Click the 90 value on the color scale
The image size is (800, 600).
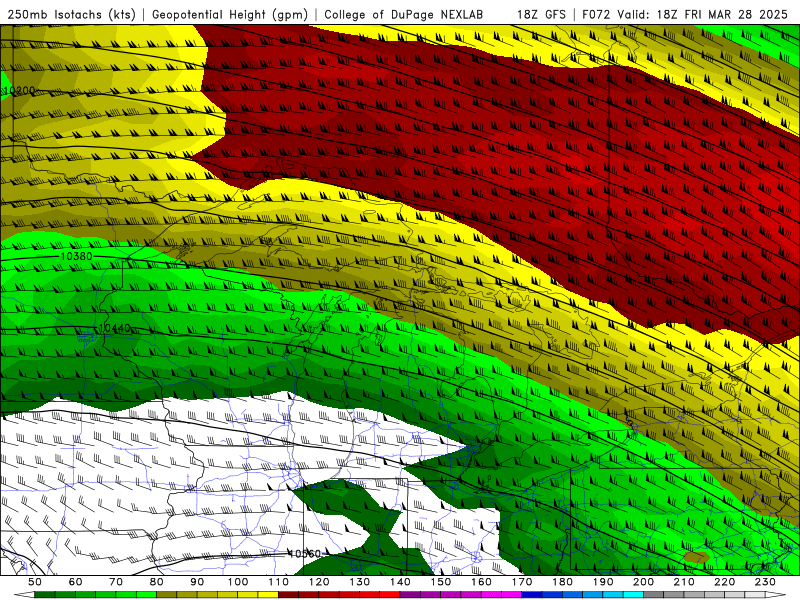197,582
